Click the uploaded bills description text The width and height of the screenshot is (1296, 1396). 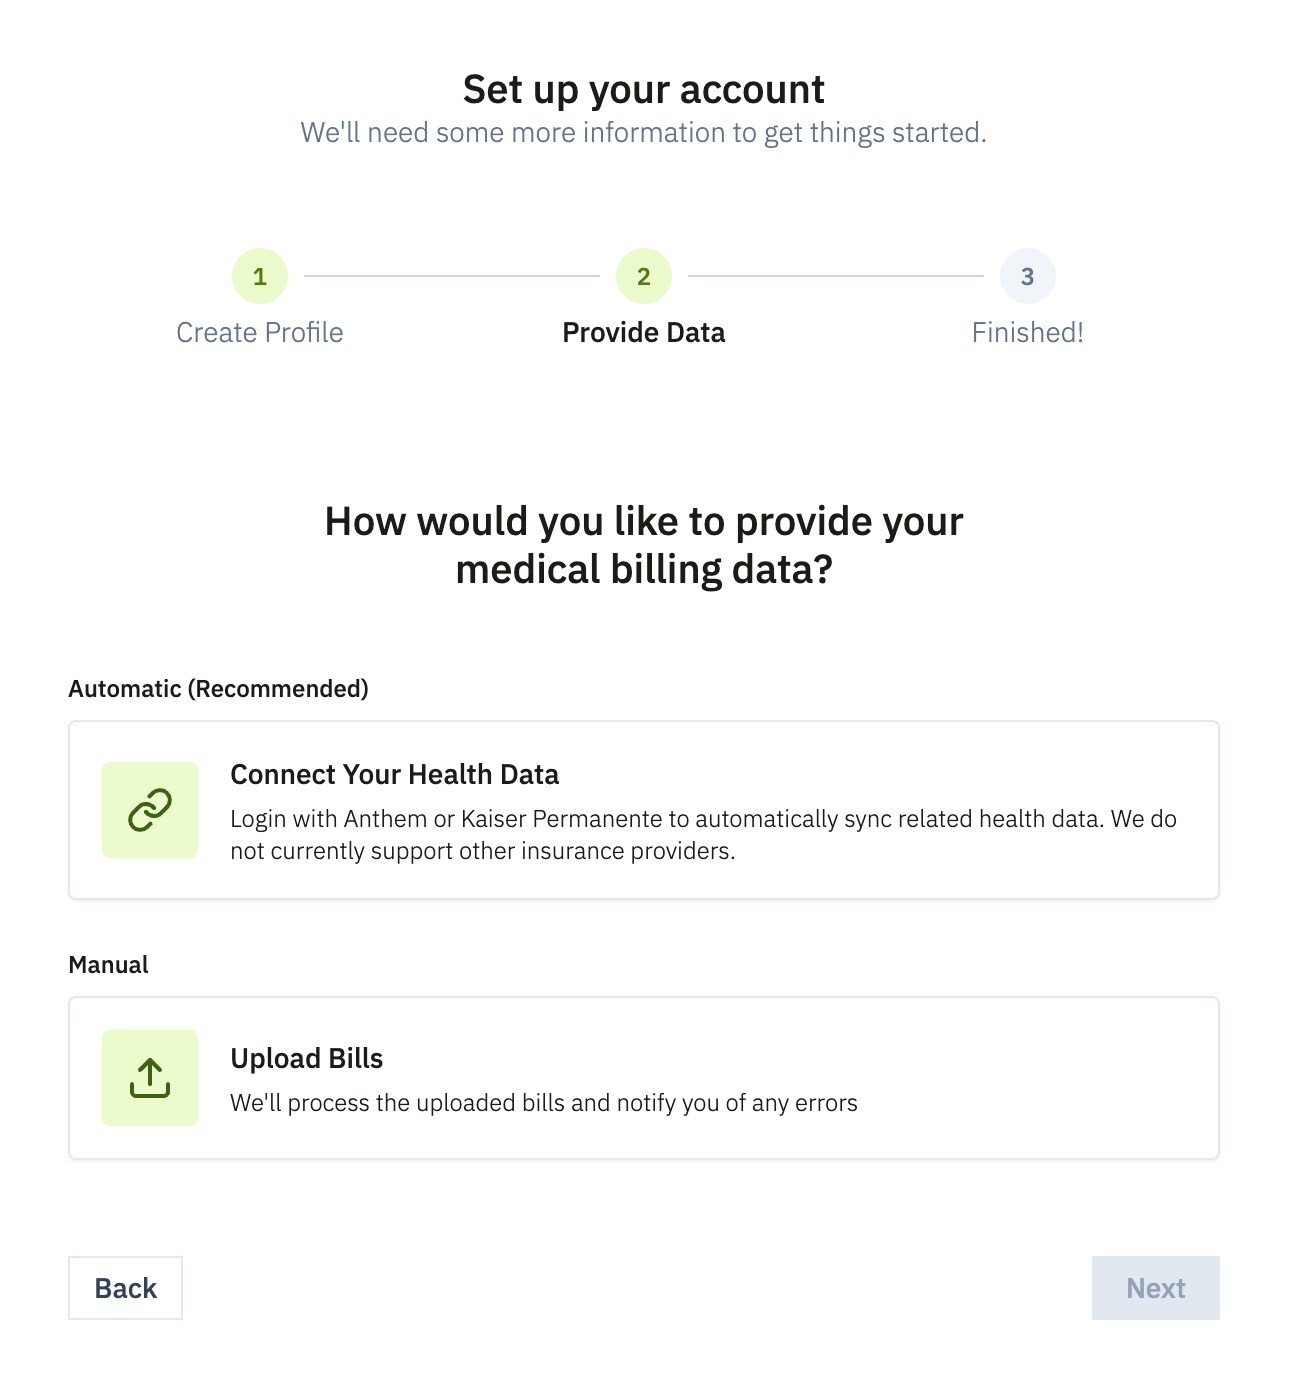coord(544,1103)
